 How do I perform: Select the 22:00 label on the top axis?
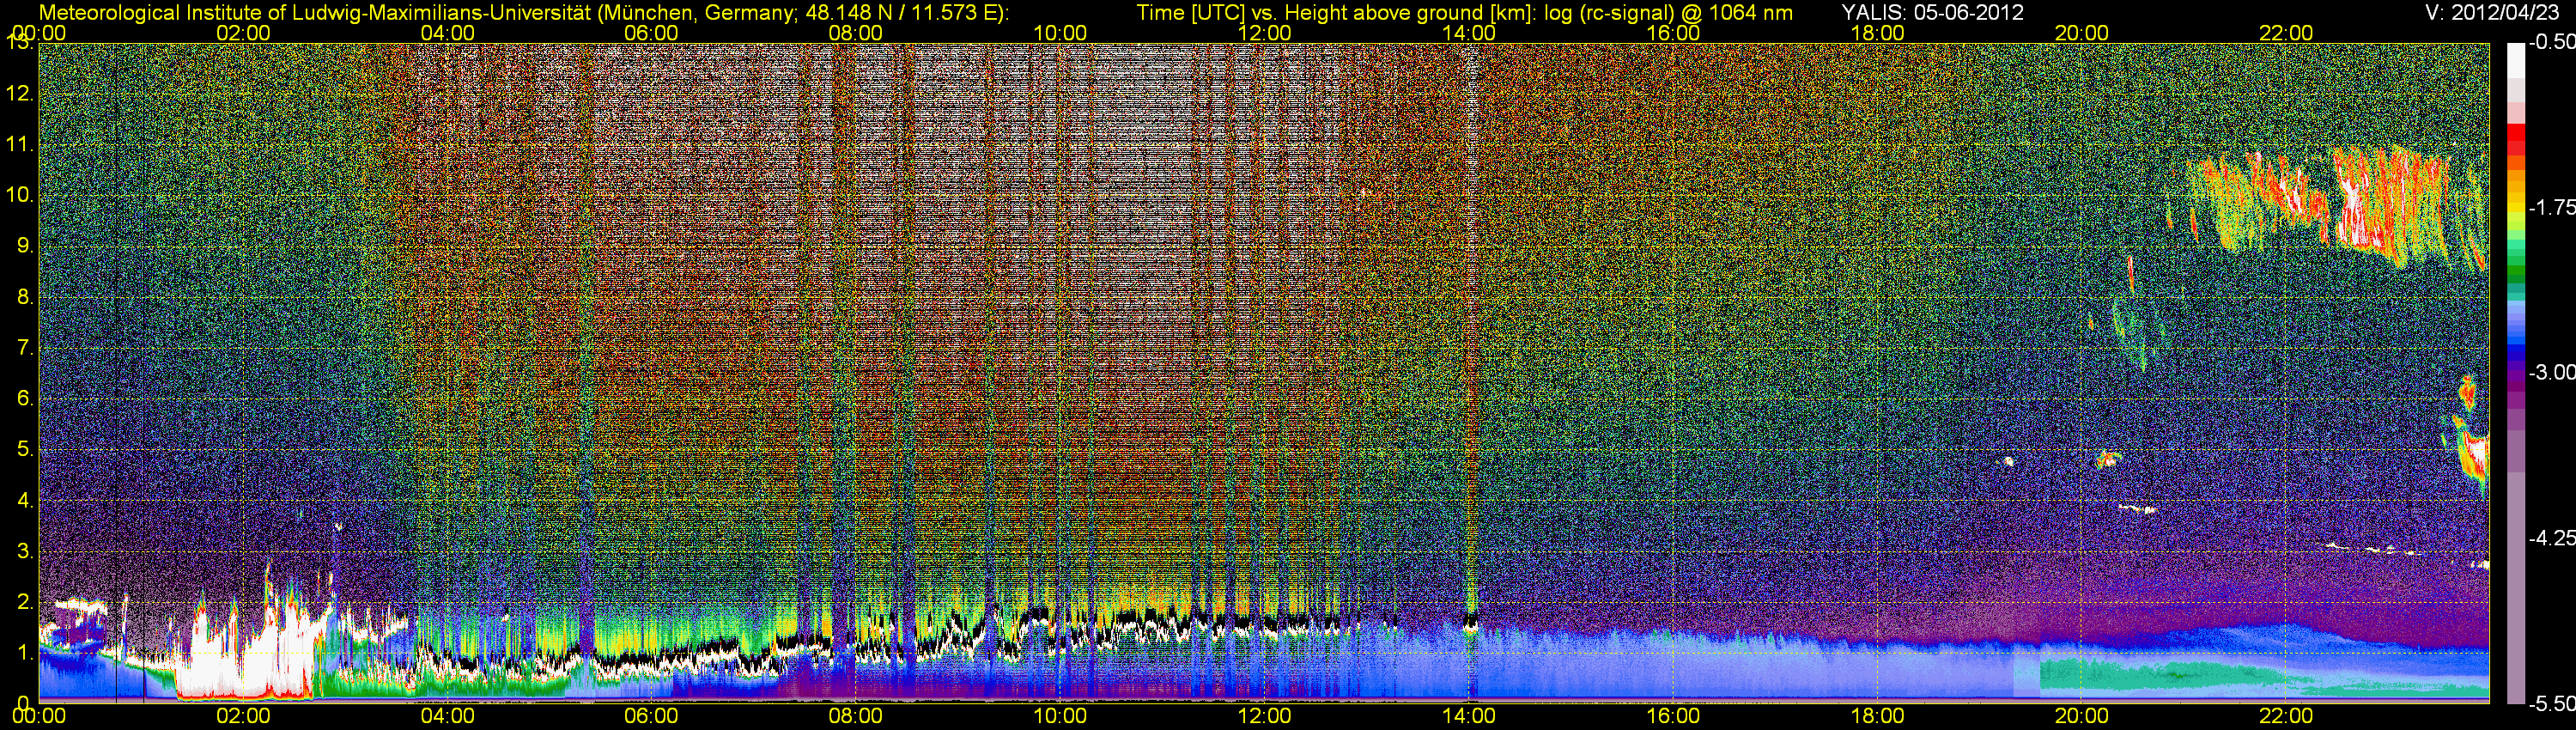point(2285,33)
